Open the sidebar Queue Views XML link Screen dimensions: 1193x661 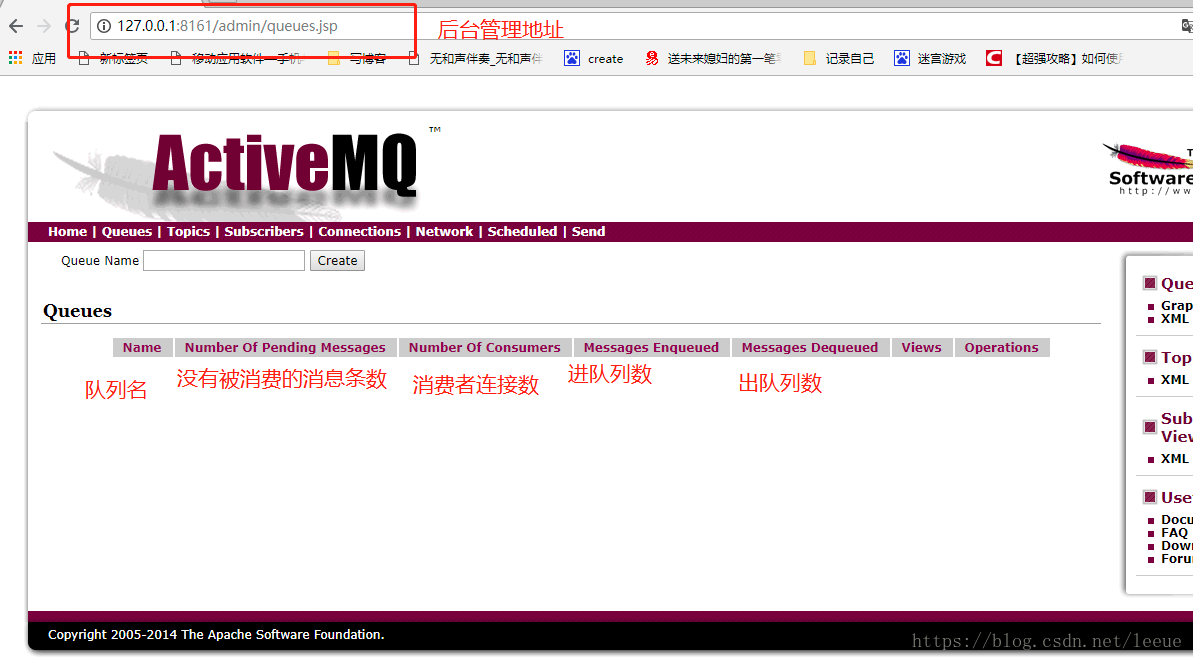1174,319
